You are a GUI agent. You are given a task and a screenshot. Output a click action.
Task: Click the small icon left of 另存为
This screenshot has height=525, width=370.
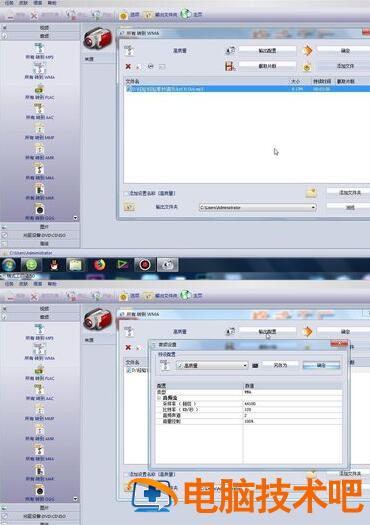255,366
